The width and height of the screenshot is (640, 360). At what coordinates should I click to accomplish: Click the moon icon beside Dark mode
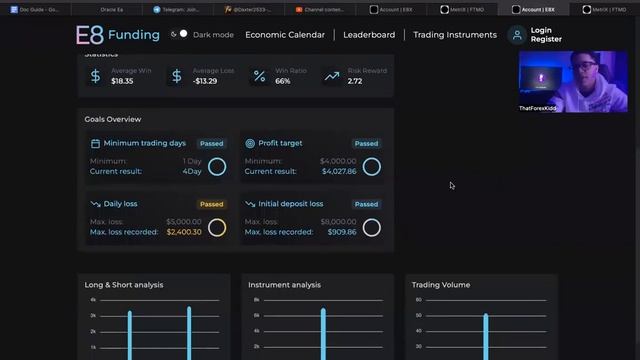[173, 35]
